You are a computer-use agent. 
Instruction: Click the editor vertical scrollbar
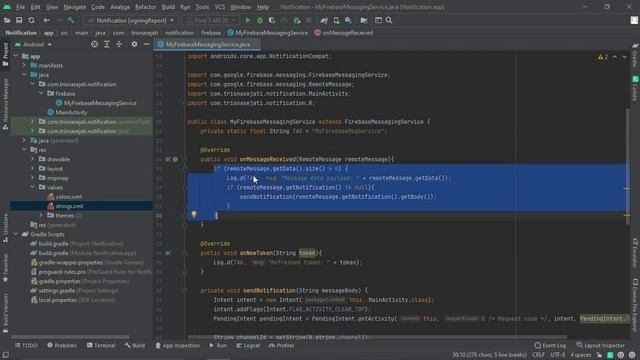click(627, 167)
